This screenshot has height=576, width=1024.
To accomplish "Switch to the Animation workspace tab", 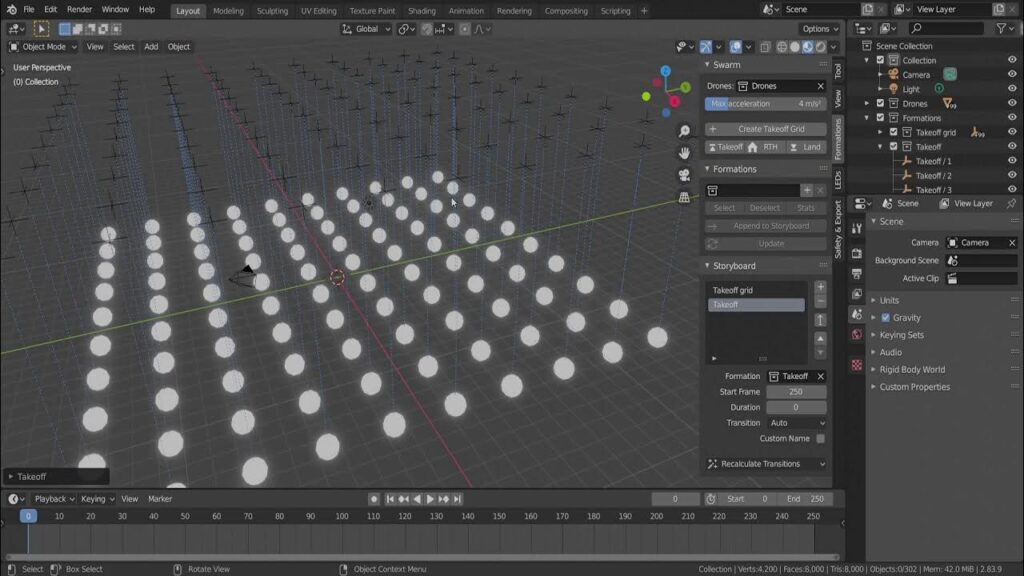I will (466, 10).
